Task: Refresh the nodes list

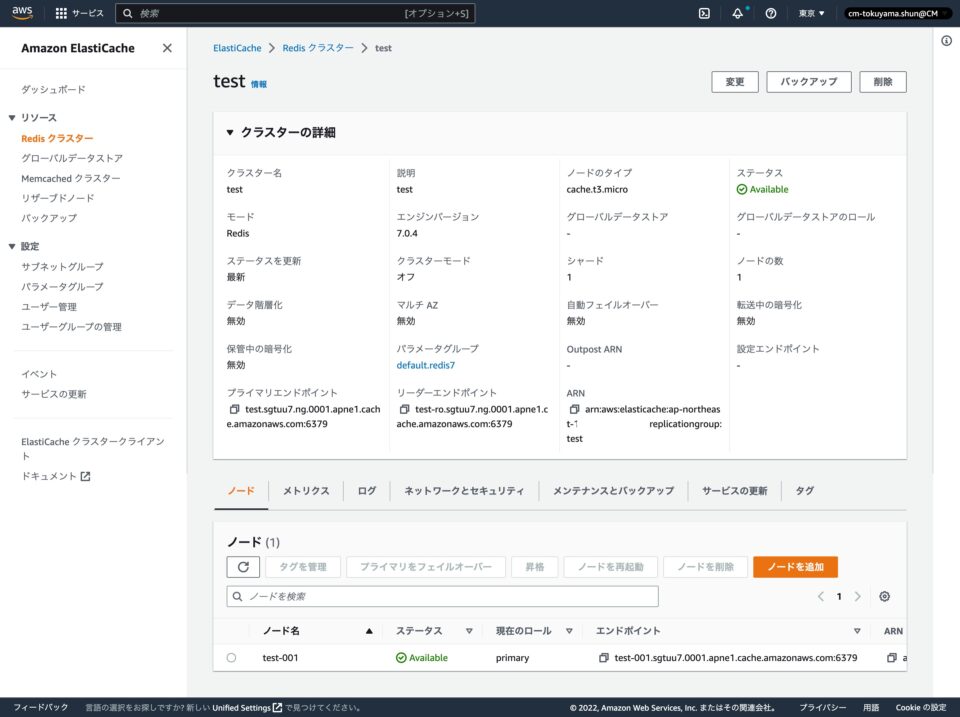Action: (243, 567)
